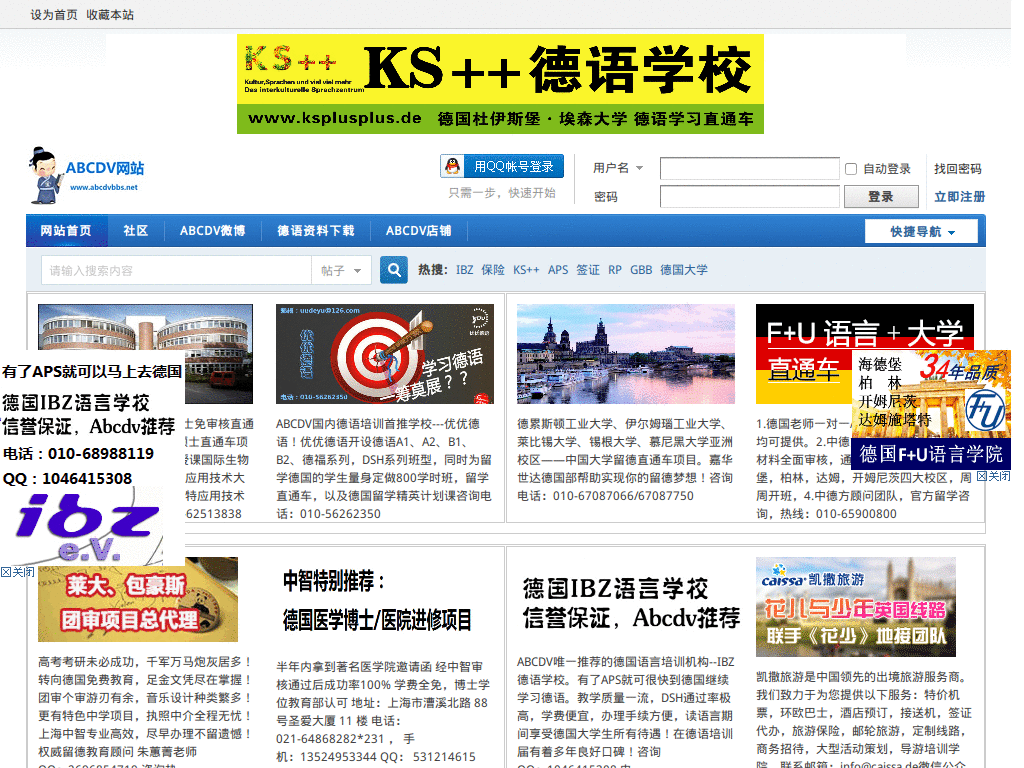
Task: Open the 快捷导航 dropdown menu
Action: pos(921,232)
